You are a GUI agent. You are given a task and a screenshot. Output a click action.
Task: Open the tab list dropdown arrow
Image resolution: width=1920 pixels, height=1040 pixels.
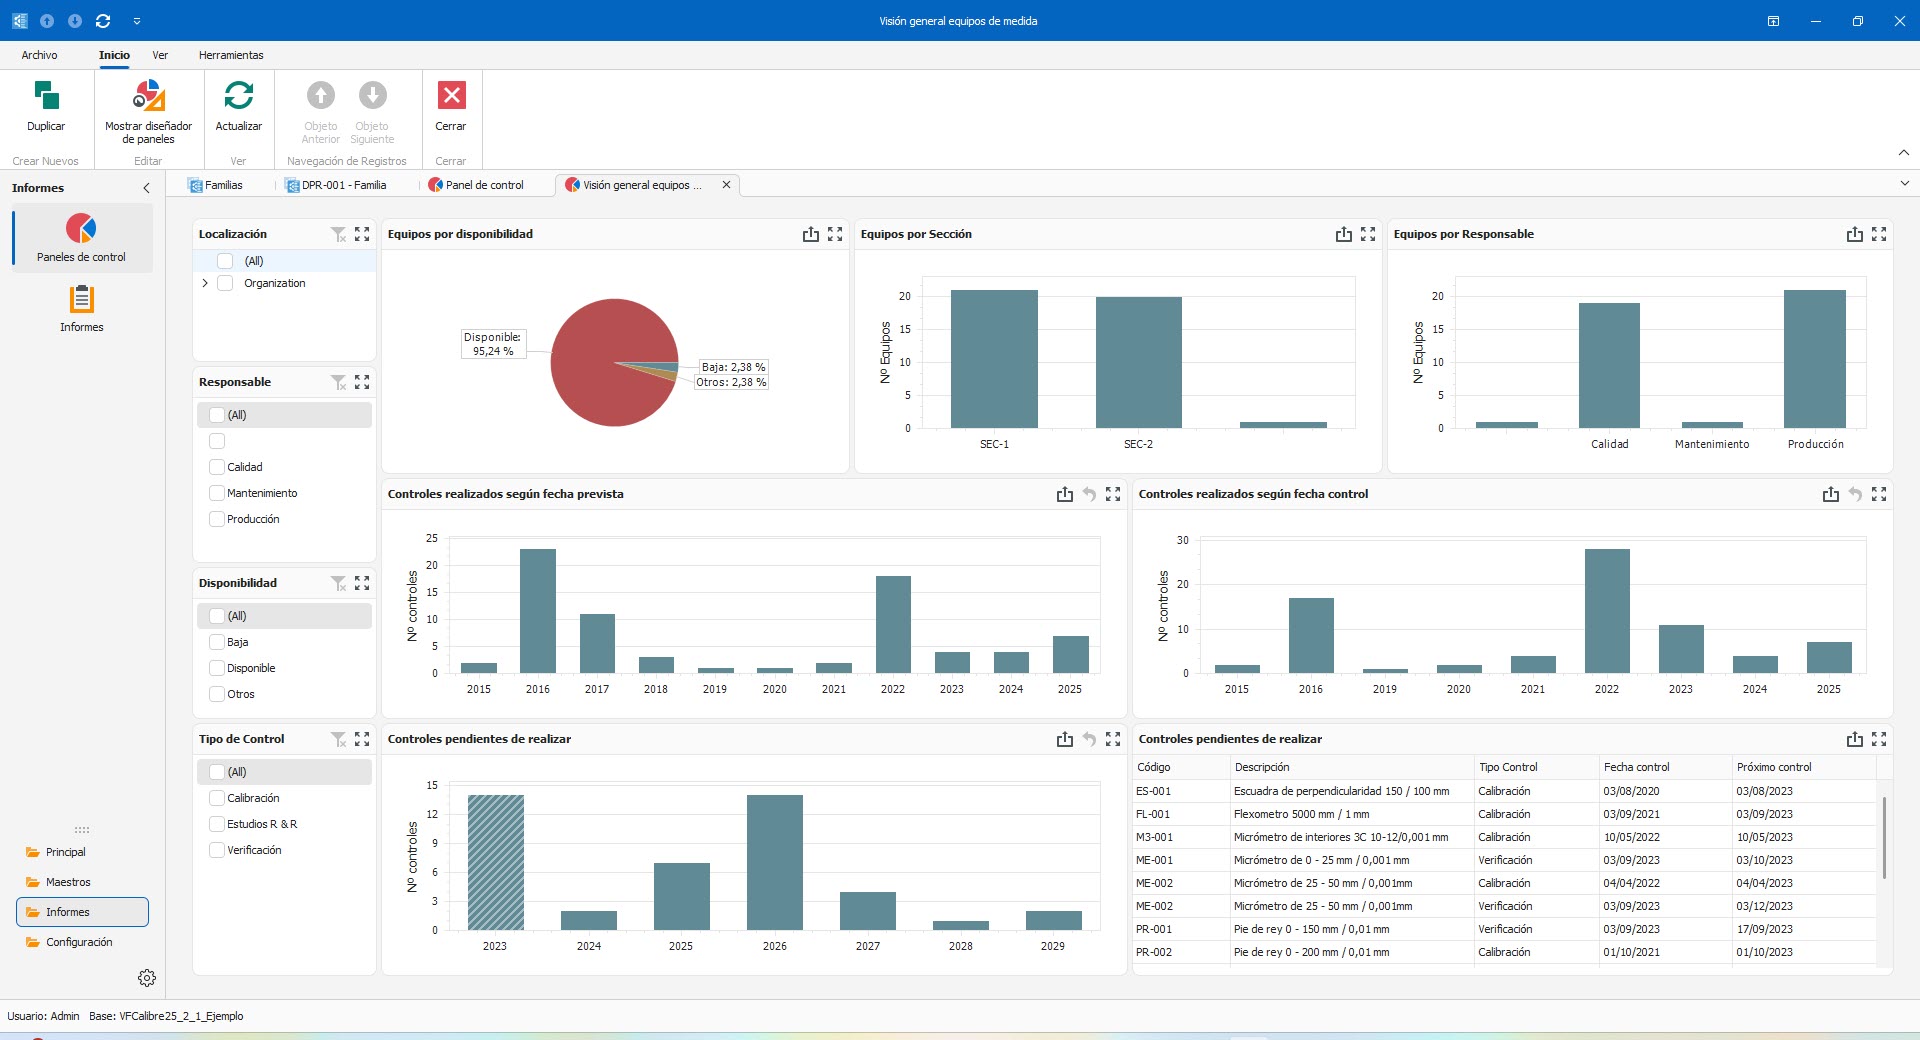click(1904, 184)
